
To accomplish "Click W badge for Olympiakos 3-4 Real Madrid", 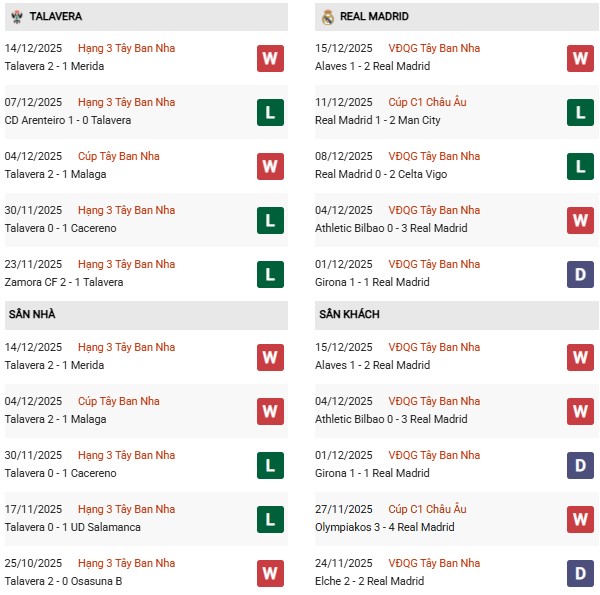I will click(580, 519).
